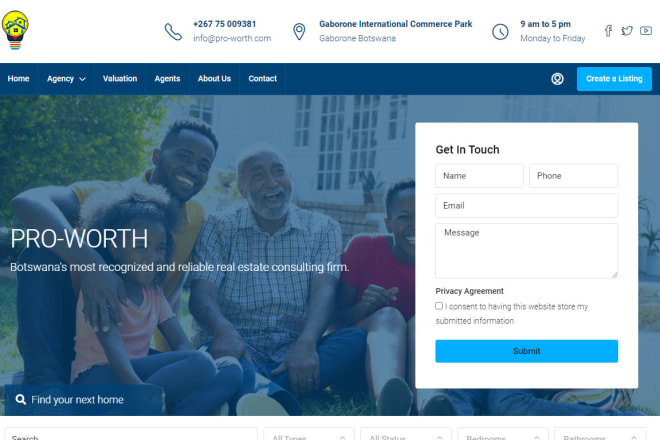660x440 pixels.
Task: Focus the Email input field
Action: 527,205
